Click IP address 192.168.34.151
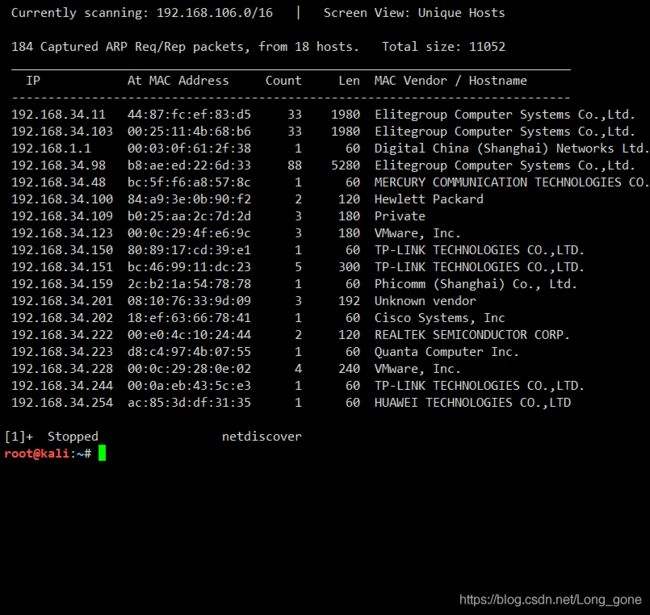Viewport: 650px width, 615px height. [x=62, y=267]
